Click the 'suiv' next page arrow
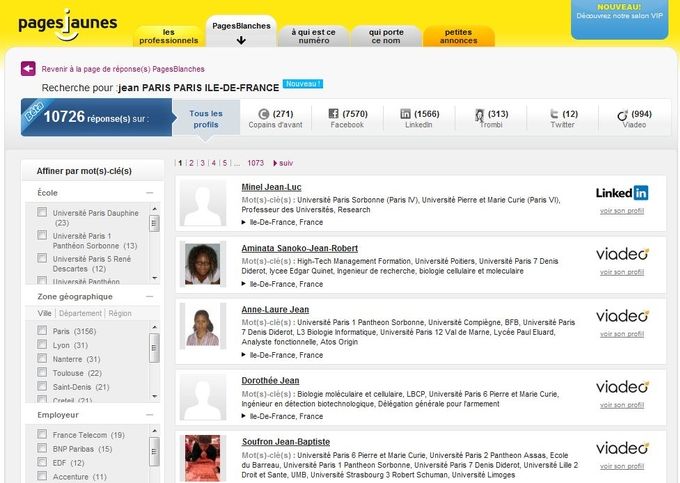This screenshot has height=483, width=680. (283, 163)
